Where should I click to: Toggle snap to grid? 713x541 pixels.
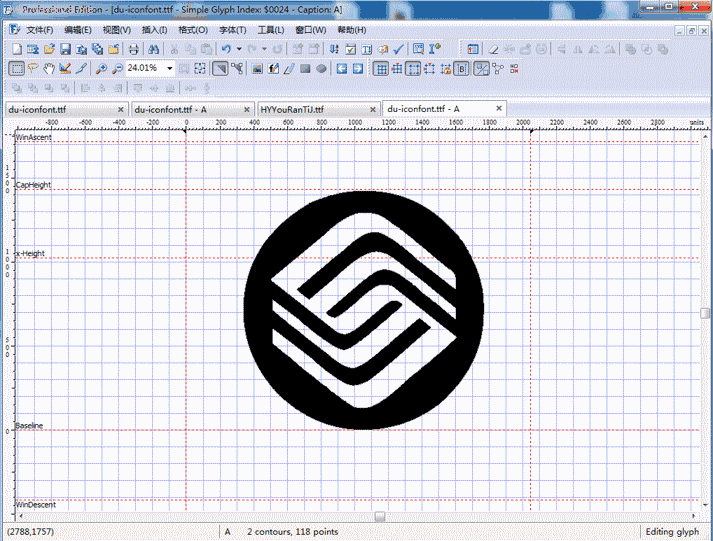point(397,69)
